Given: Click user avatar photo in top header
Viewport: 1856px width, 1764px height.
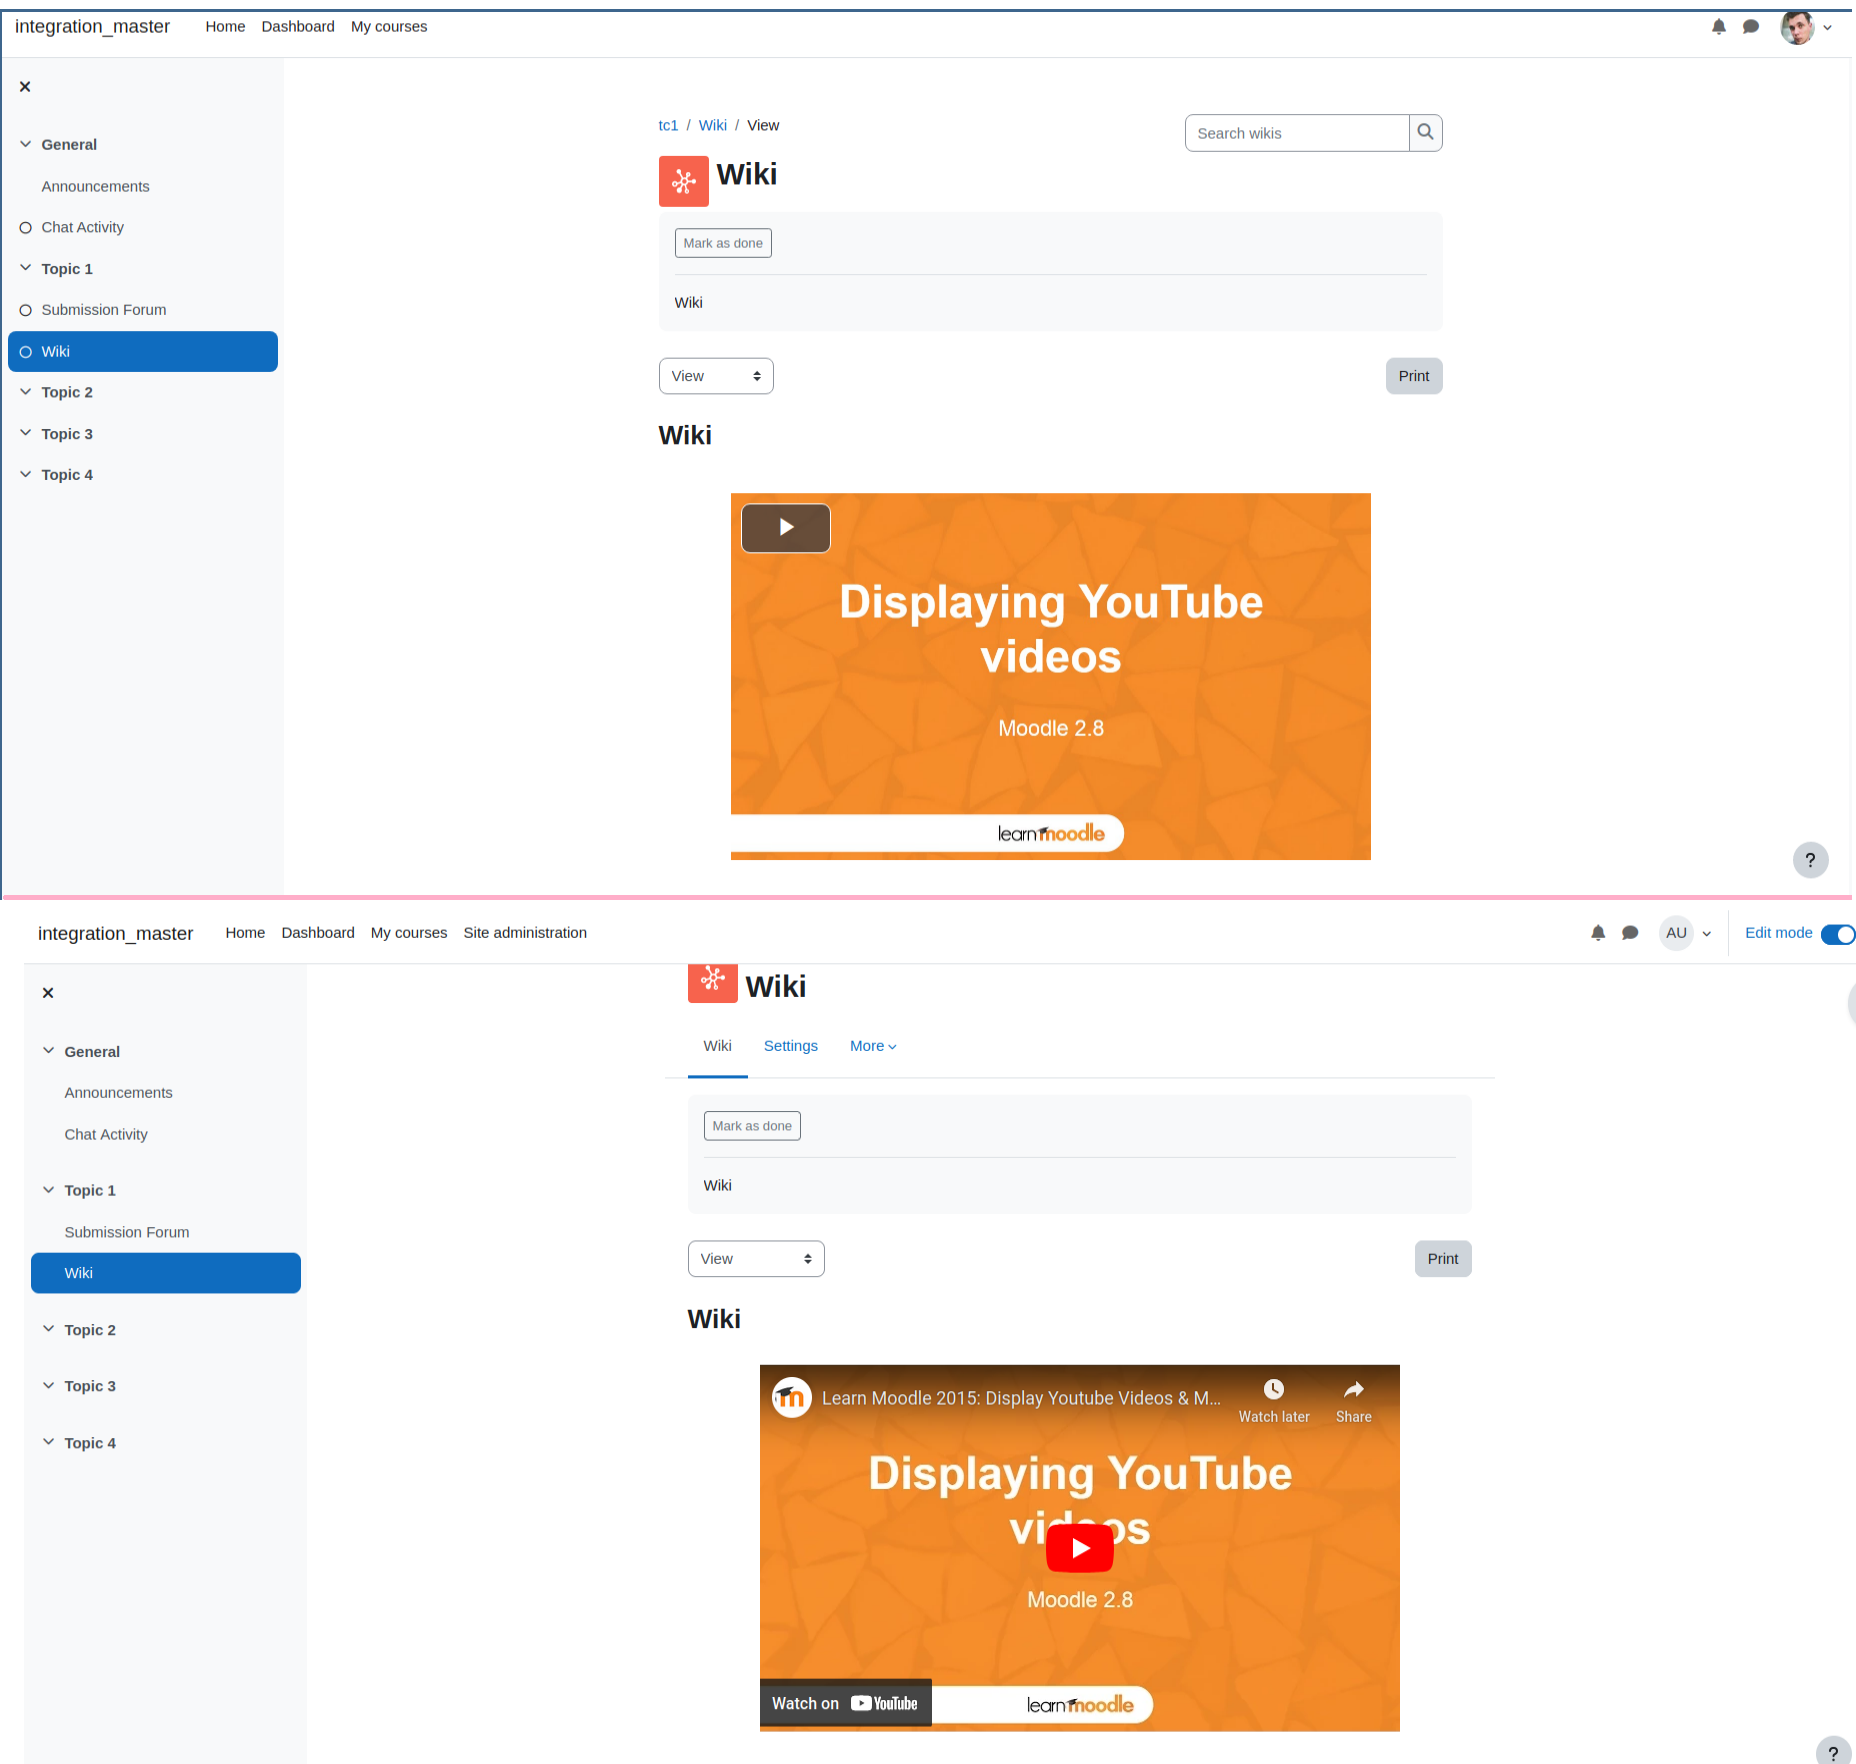Looking at the screenshot, I should [1797, 27].
